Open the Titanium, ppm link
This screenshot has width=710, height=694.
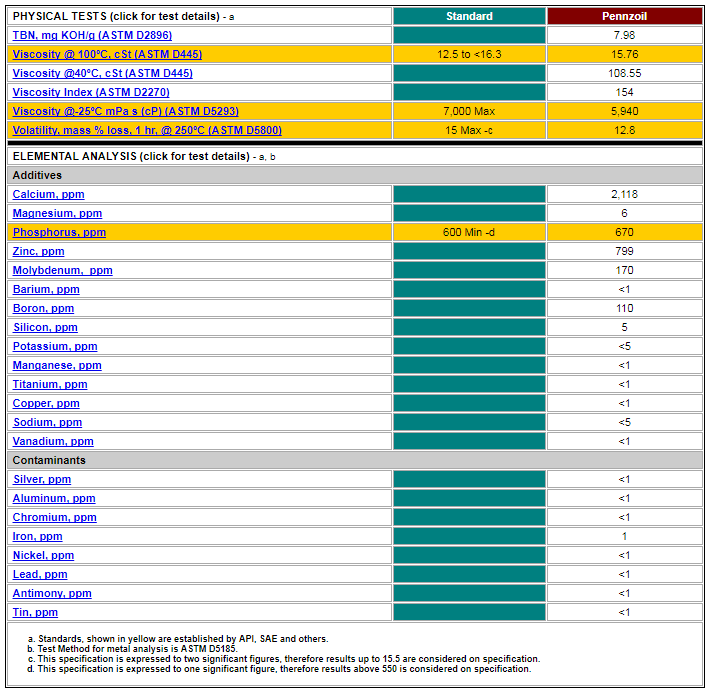50,384
